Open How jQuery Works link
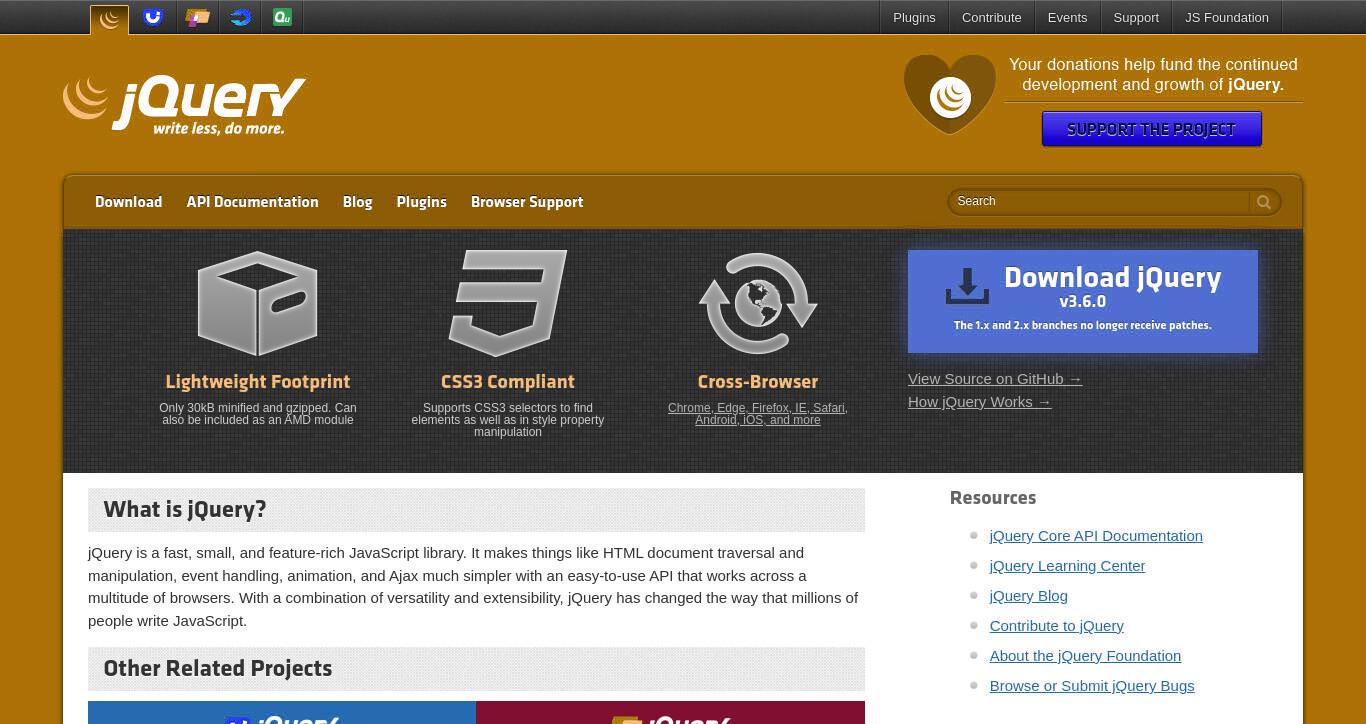The image size is (1366, 724). click(x=979, y=402)
